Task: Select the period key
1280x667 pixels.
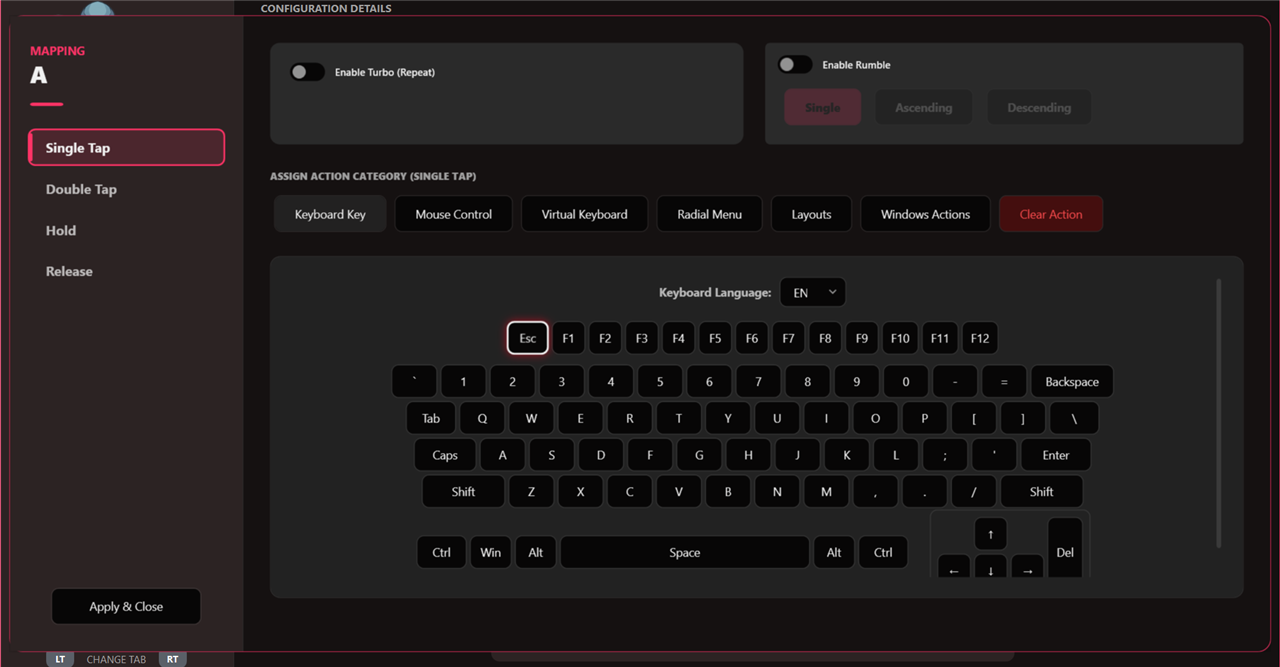Action: coord(924,491)
